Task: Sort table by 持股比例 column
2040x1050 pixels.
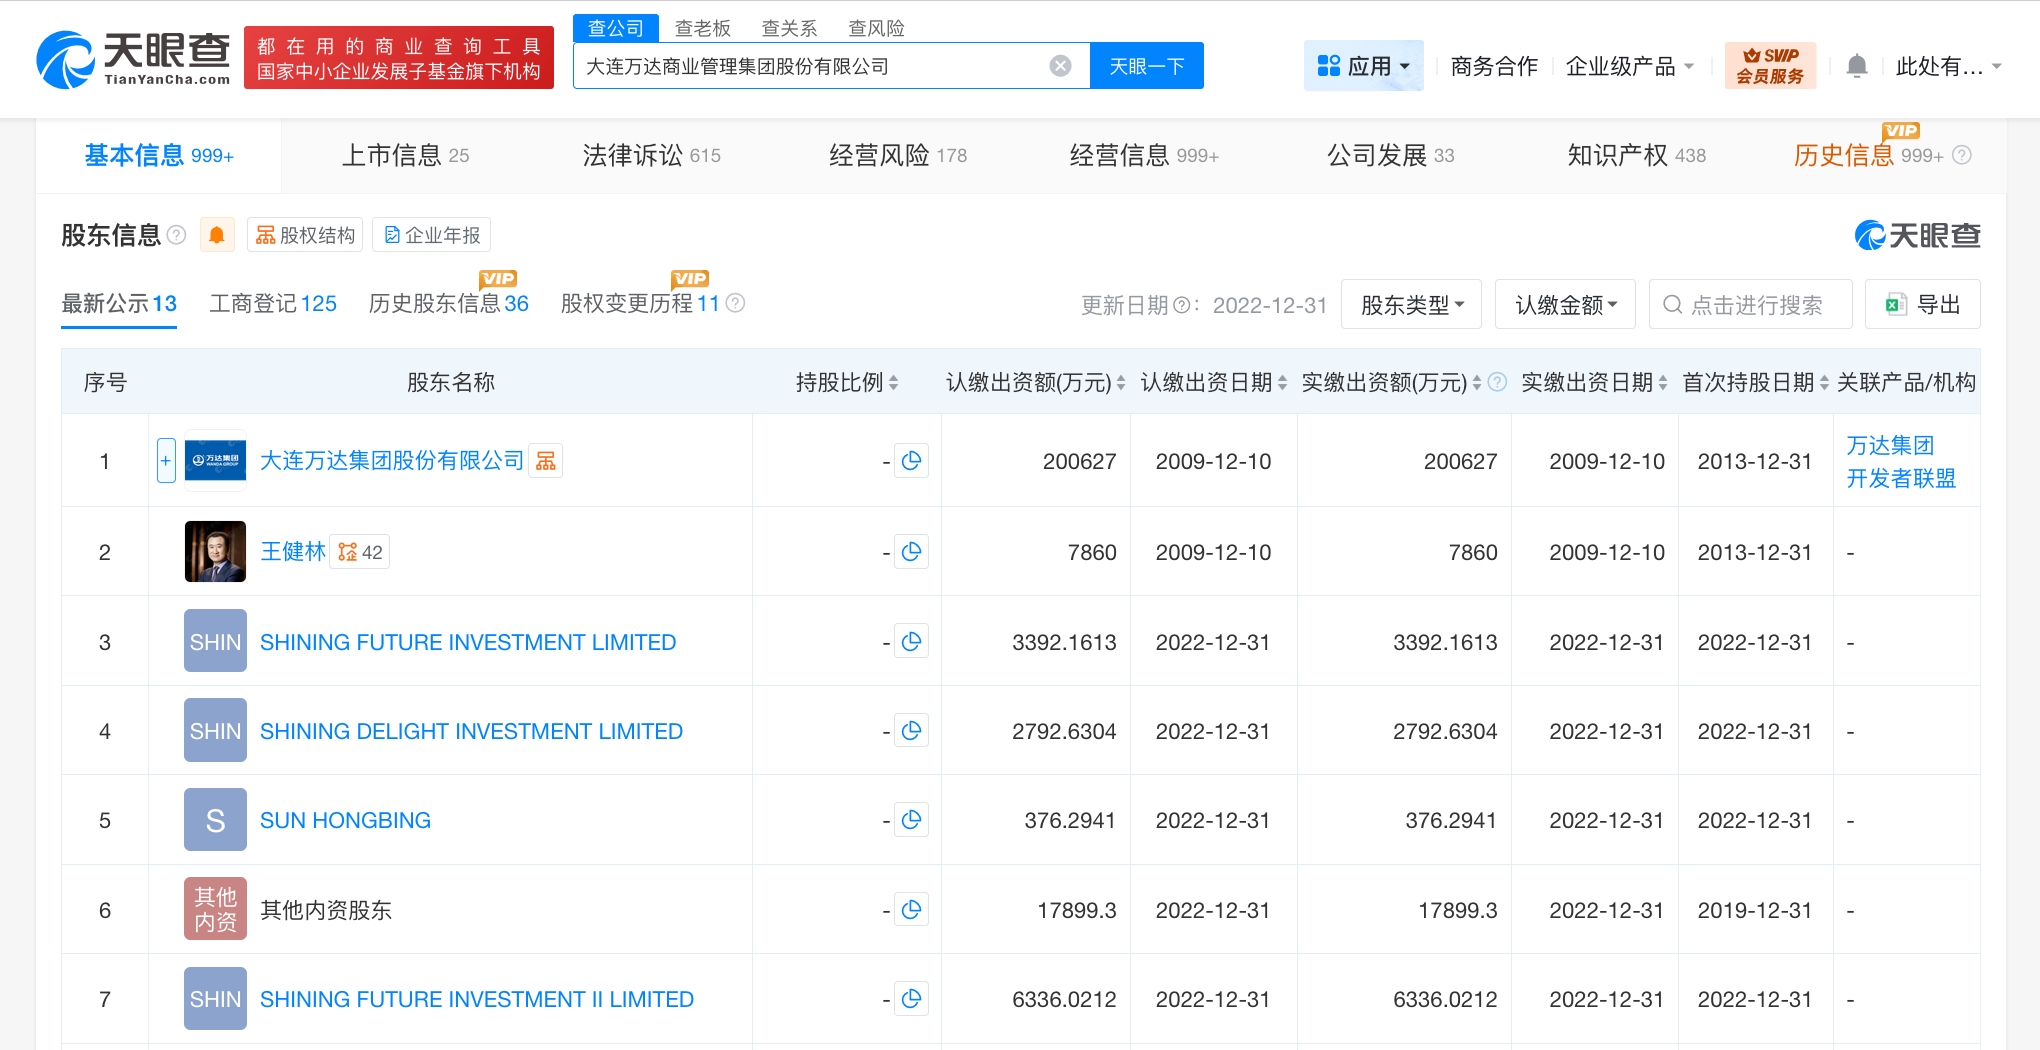Action: pyautogui.click(x=846, y=382)
